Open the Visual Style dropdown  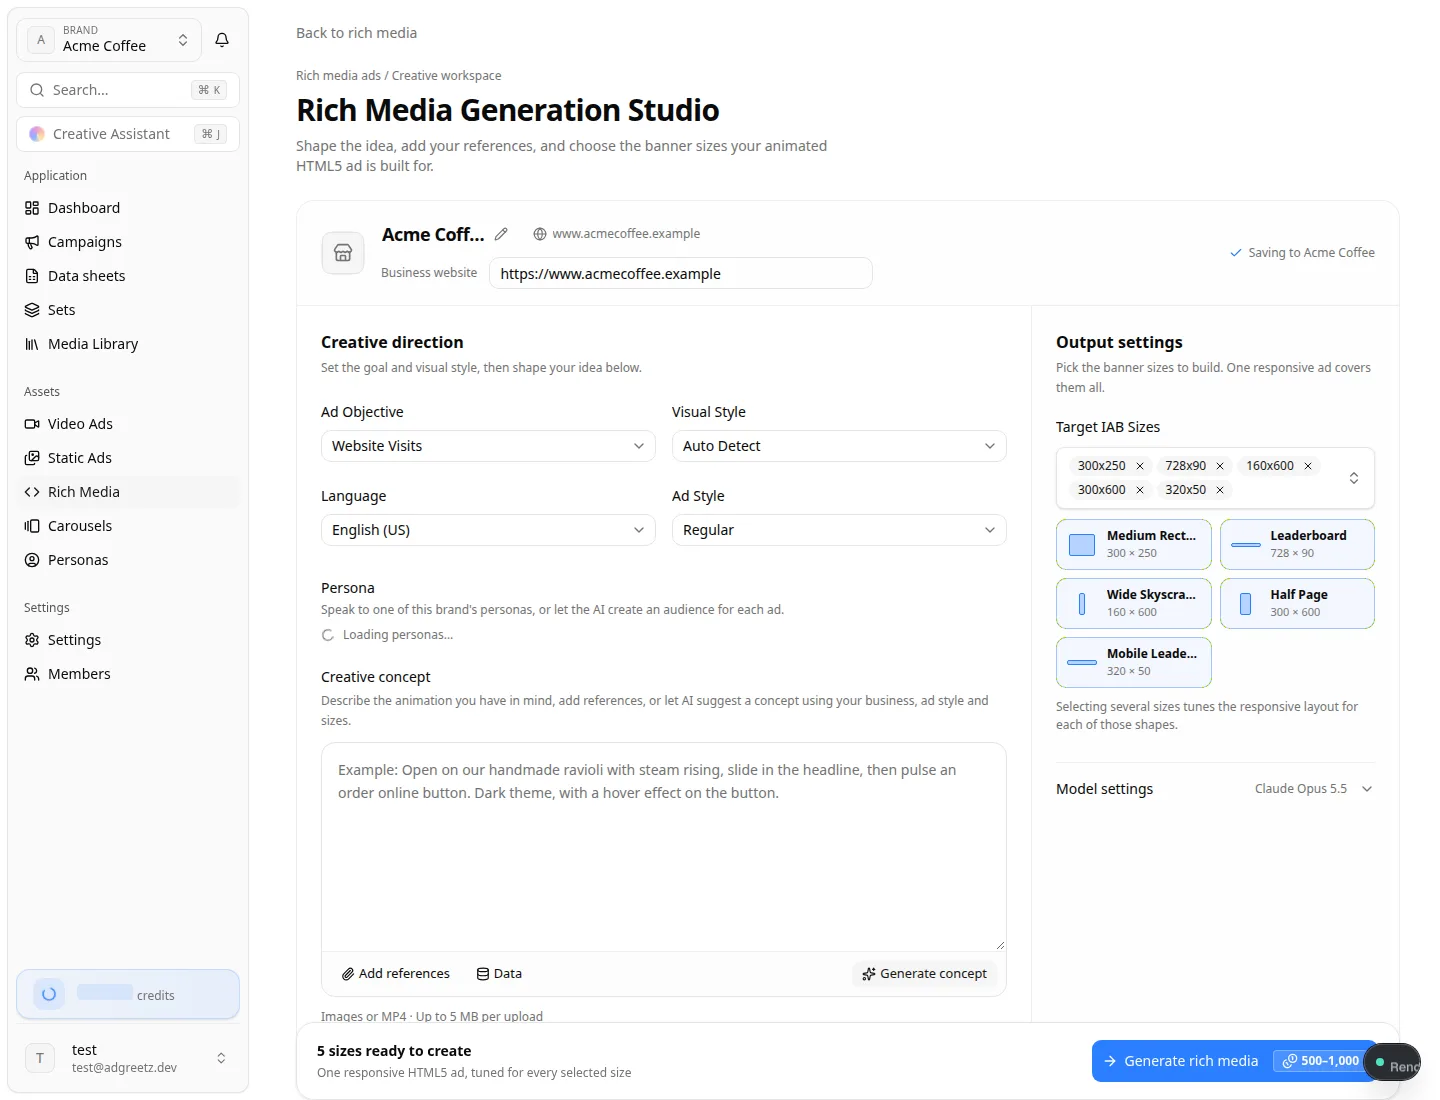tap(839, 446)
